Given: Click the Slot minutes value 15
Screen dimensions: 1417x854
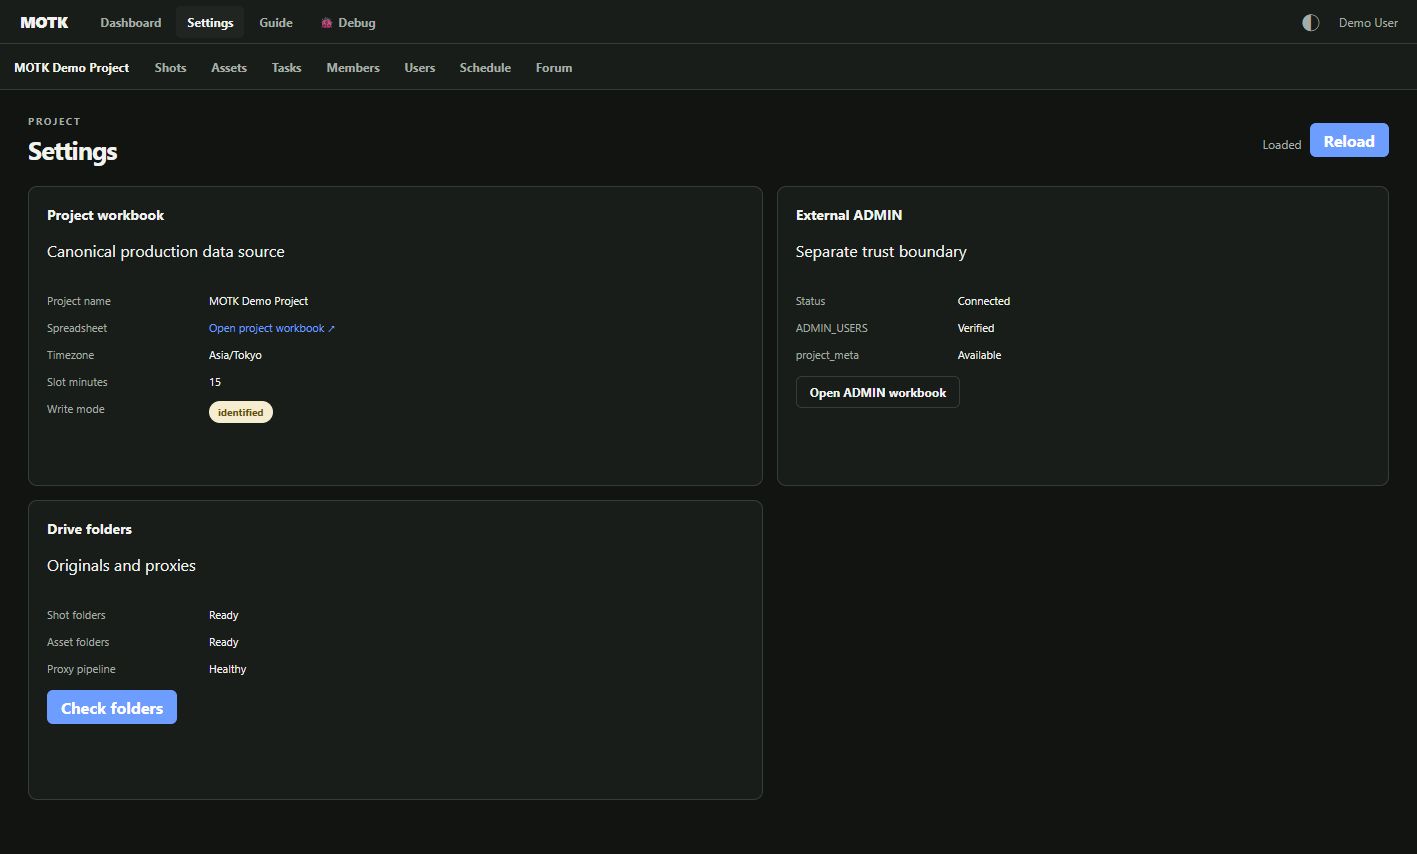Looking at the screenshot, I should [x=215, y=382].
